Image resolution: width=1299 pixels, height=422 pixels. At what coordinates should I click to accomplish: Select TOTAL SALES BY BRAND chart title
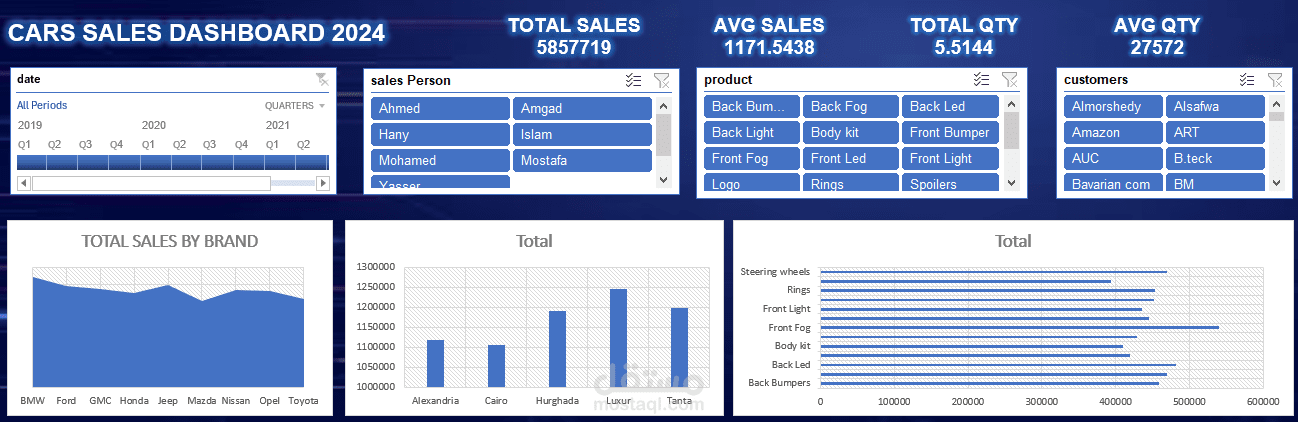point(170,241)
